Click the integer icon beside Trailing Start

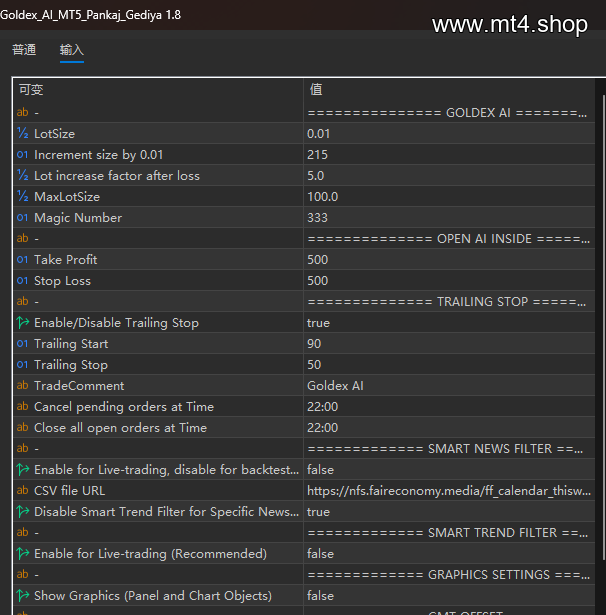tap(22, 344)
